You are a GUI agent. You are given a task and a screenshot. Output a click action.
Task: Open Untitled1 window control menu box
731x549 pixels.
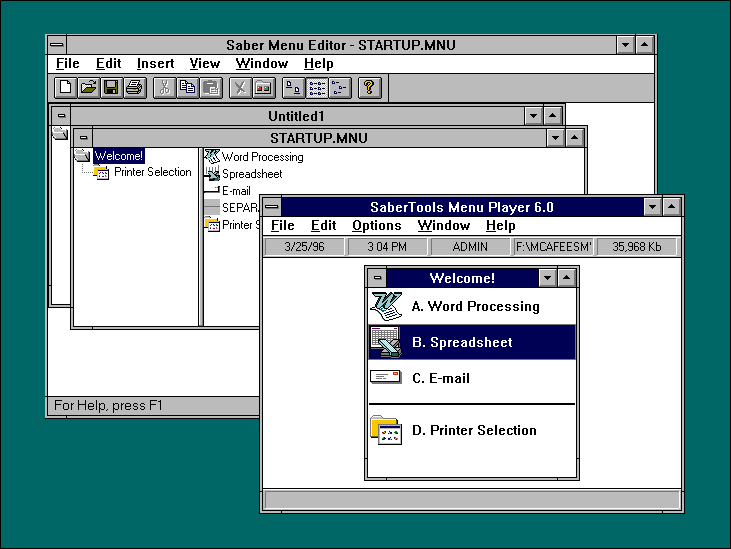(62, 116)
